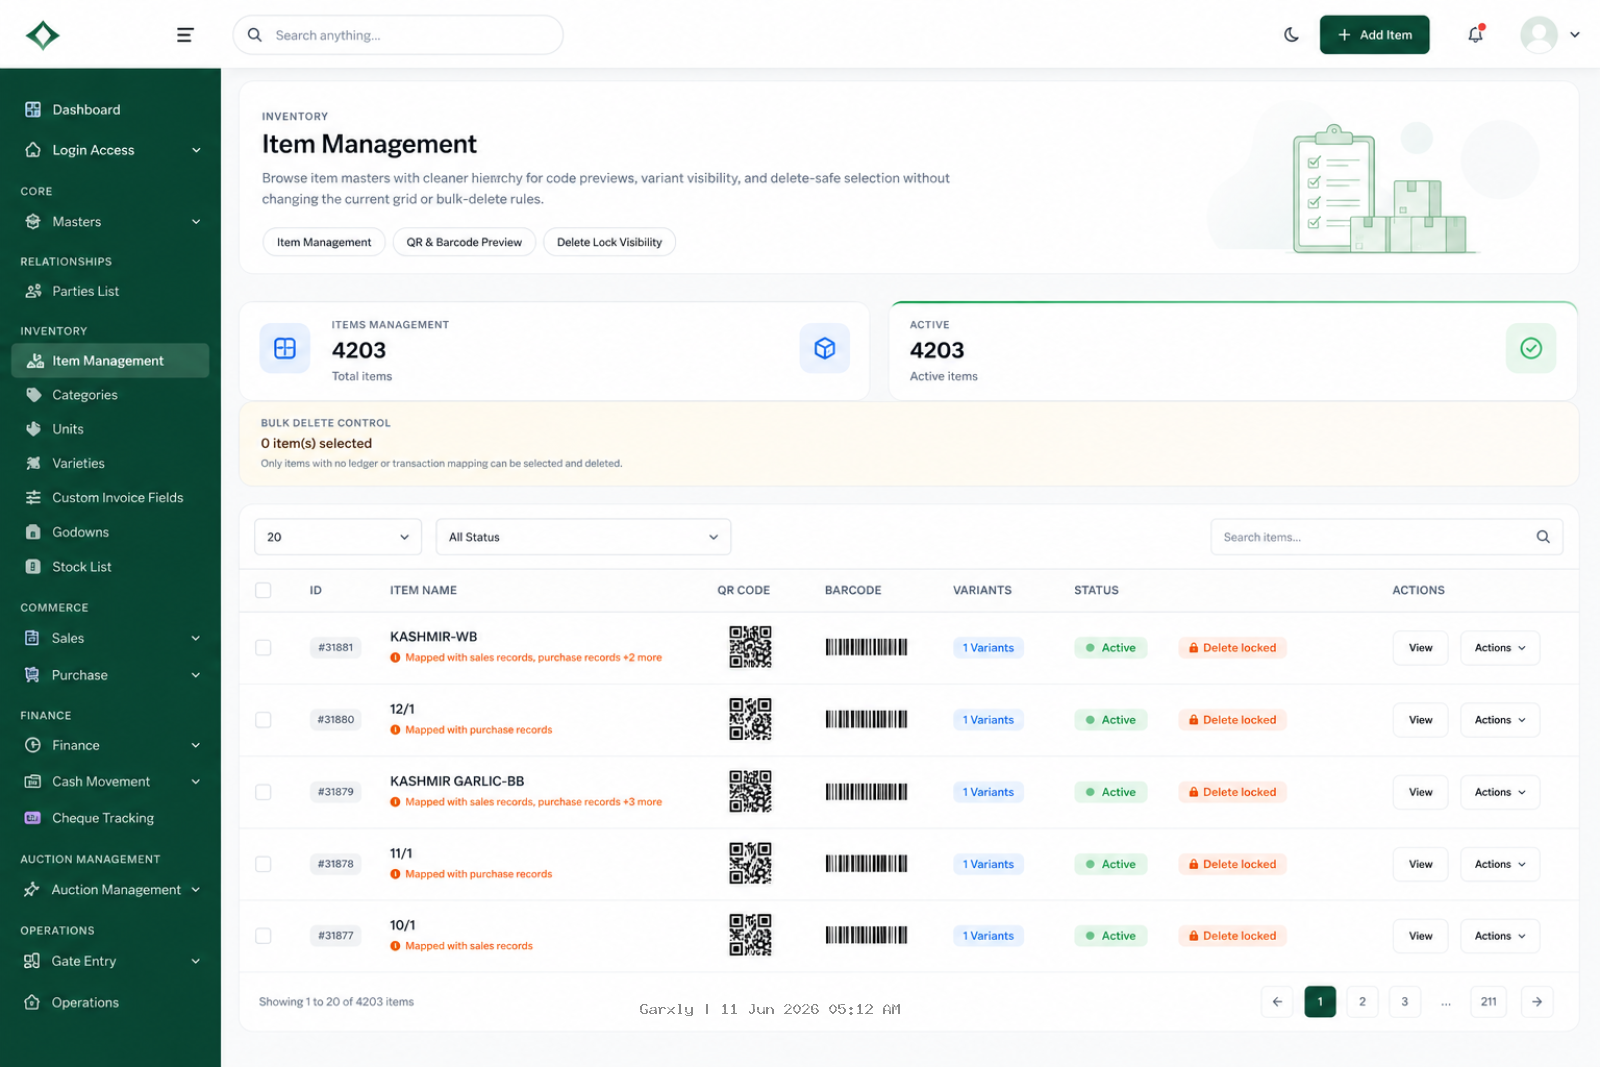The image size is (1600, 1067).
Task: Go to page 211
Action: [1488, 1002]
